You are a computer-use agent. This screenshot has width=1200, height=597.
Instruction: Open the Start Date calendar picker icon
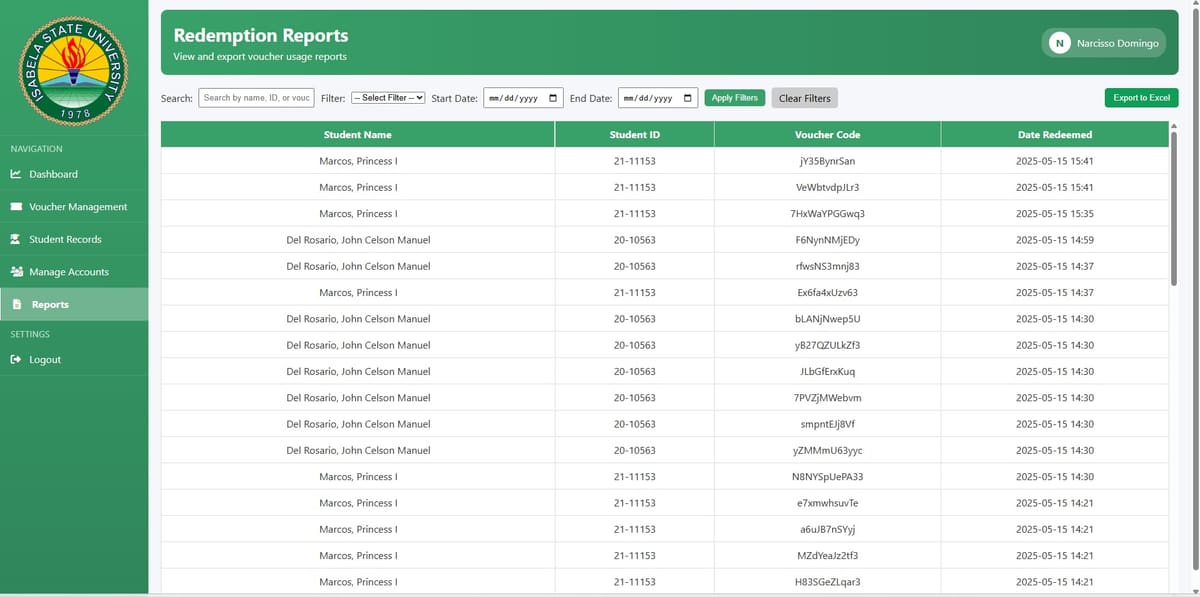pos(554,98)
